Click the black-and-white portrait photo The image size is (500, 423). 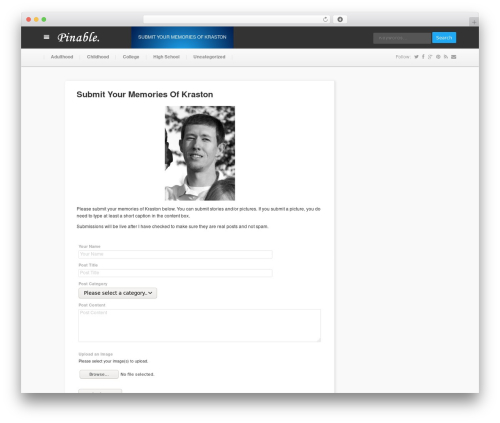pos(200,153)
